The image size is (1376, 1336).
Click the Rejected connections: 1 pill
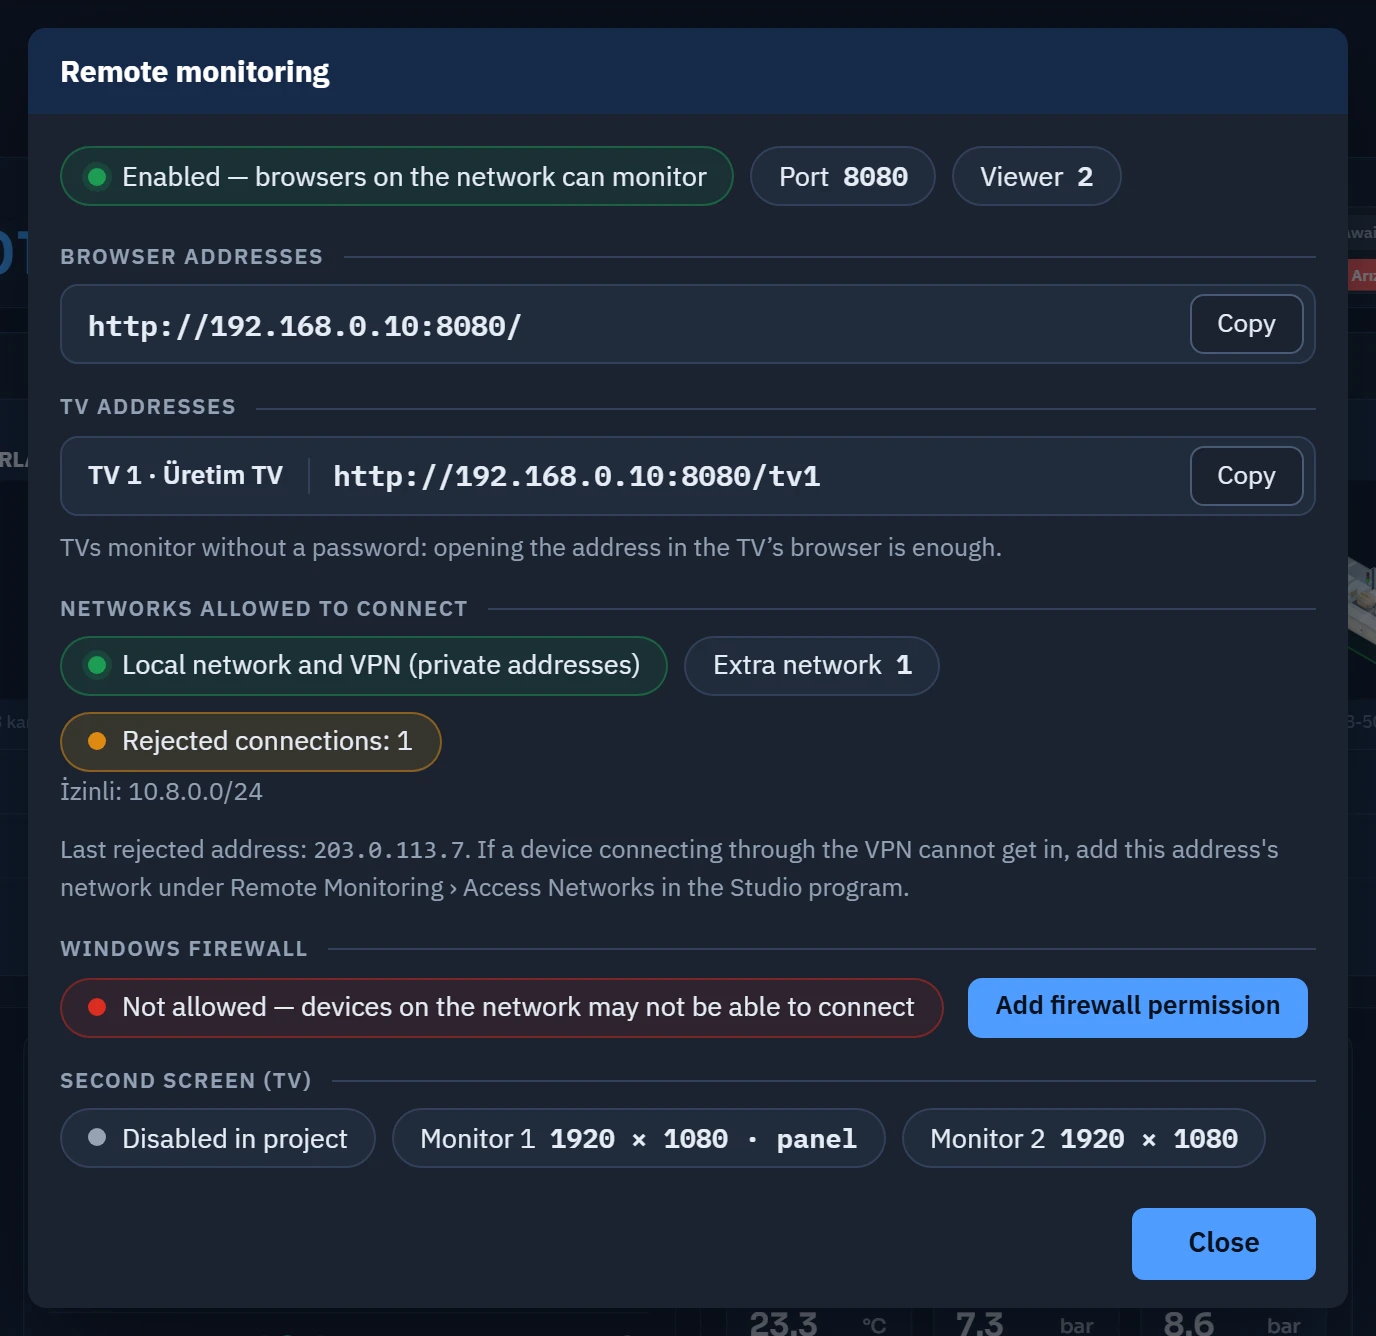[251, 742]
